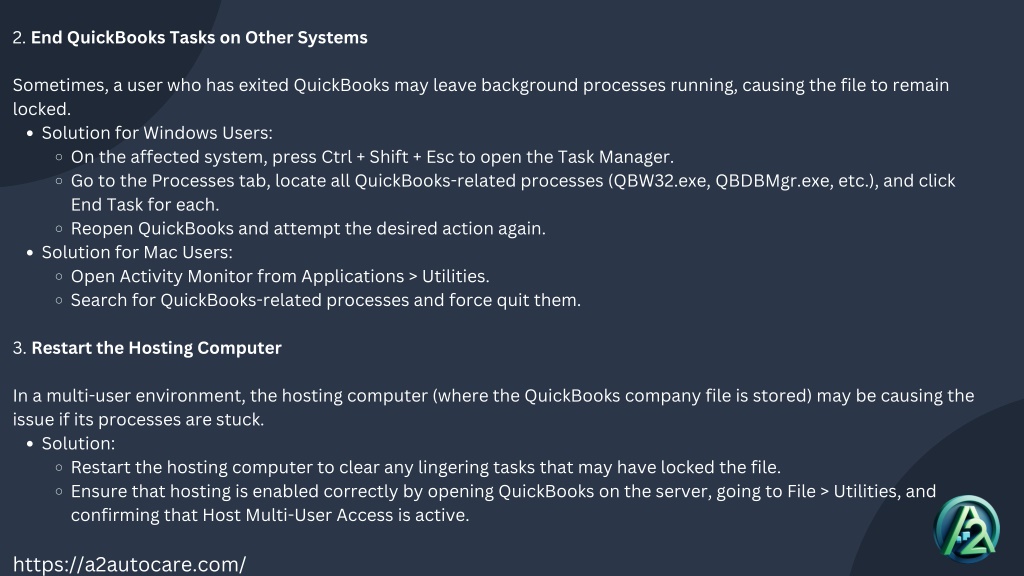Select the Solution for Windows Users bullet
The height and width of the screenshot is (576, 1024).
[157, 133]
